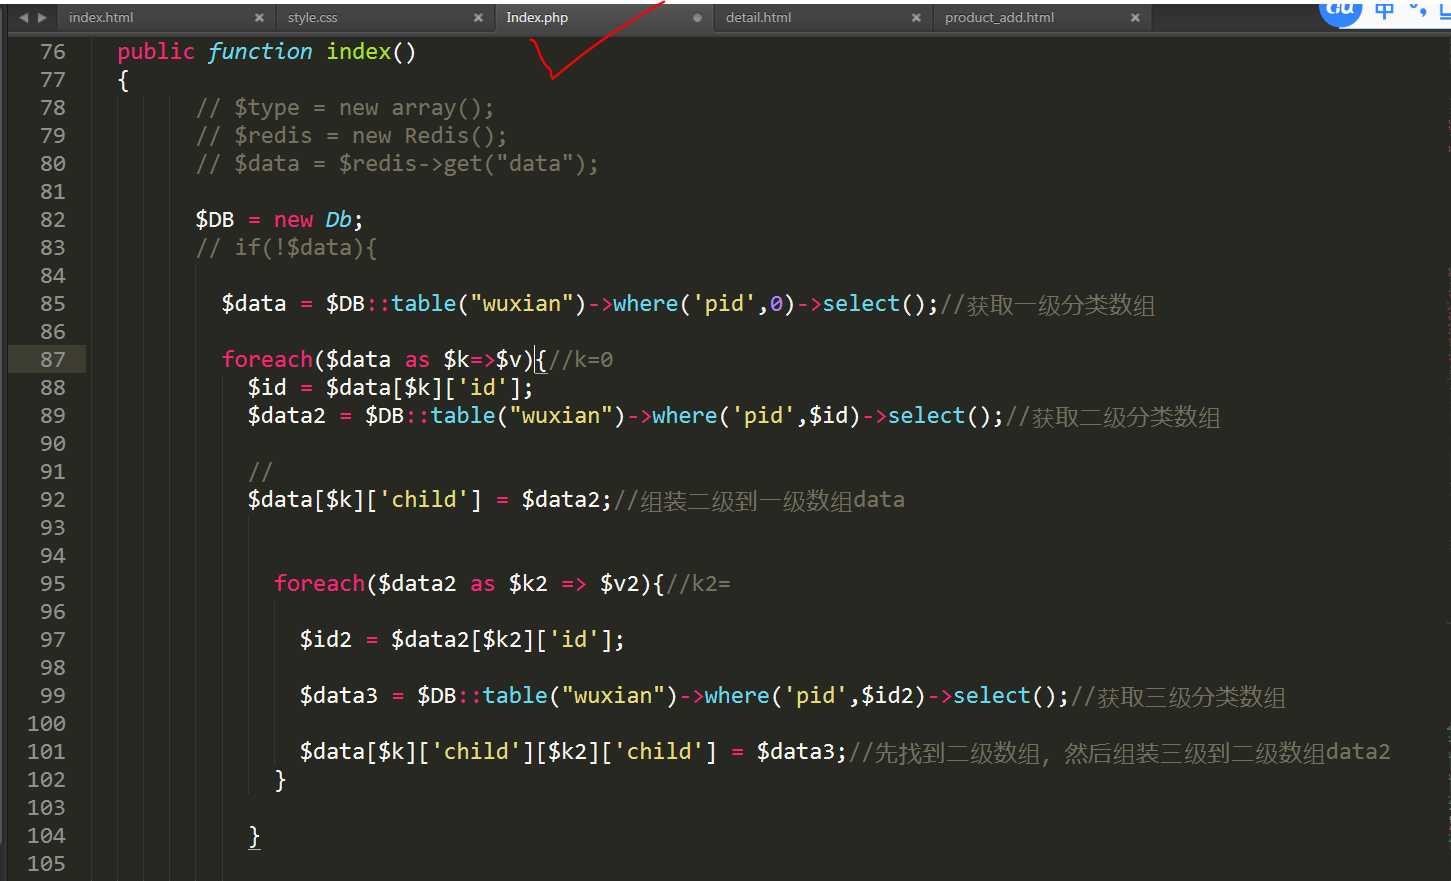Close the detail.html tab
The image size is (1451, 881).
(x=916, y=18)
